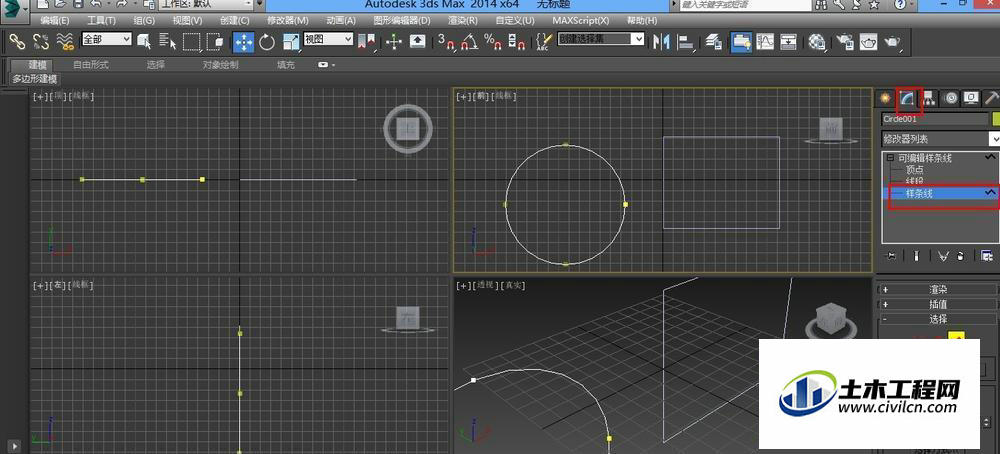This screenshot has height=454, width=1000.
Task: Click the top viewport ViewCube
Action: [x=408, y=129]
